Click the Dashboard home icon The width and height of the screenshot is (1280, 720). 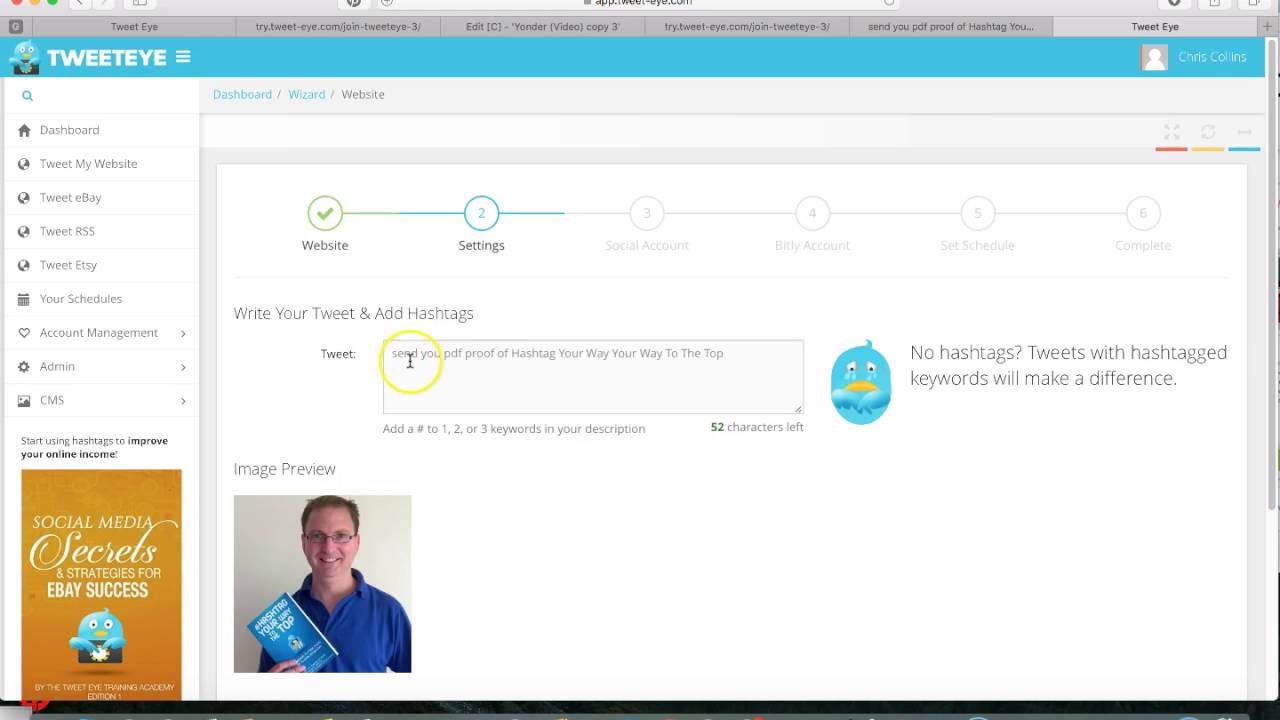pos(24,130)
